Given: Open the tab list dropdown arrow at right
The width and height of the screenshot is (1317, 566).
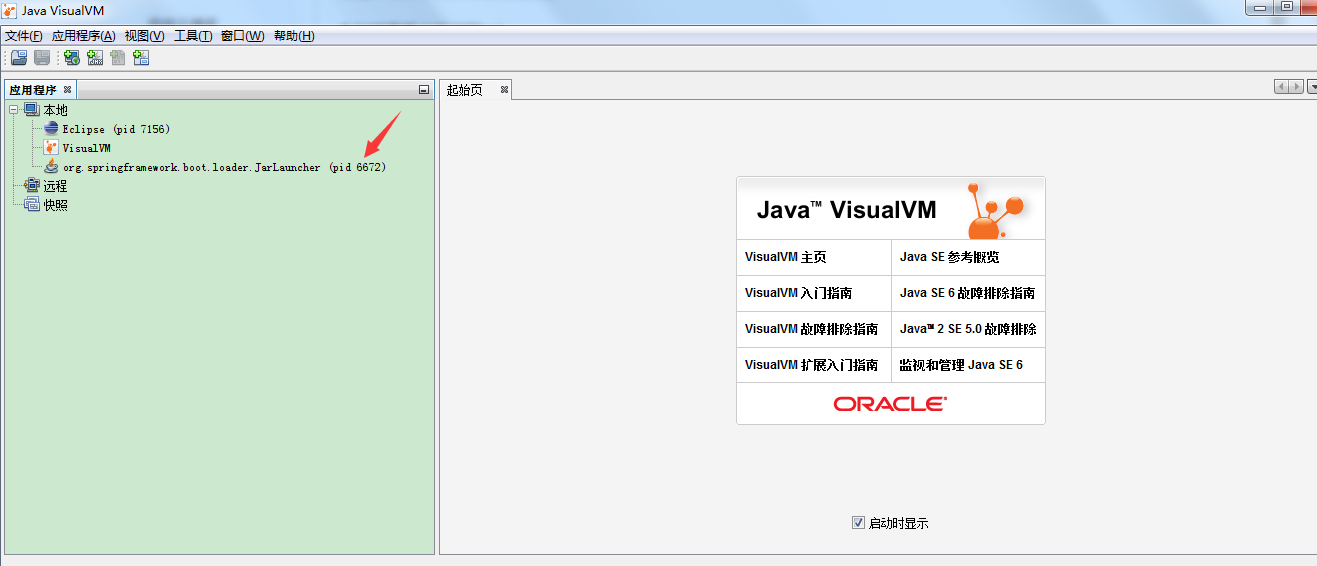Looking at the screenshot, I should pos(1312,87).
